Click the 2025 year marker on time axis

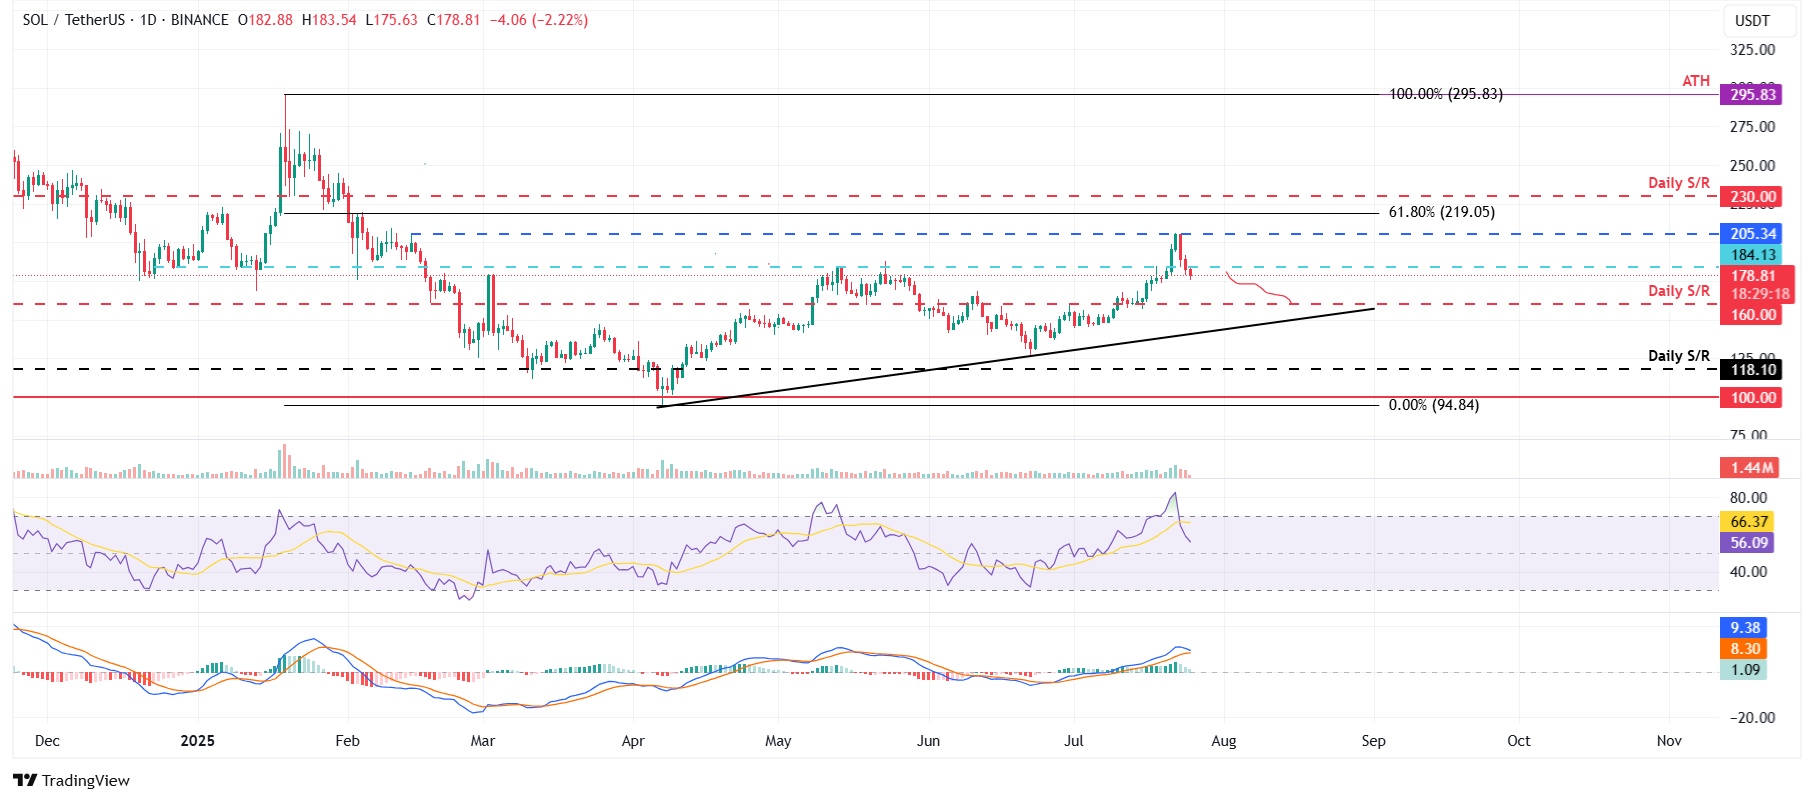(x=197, y=741)
